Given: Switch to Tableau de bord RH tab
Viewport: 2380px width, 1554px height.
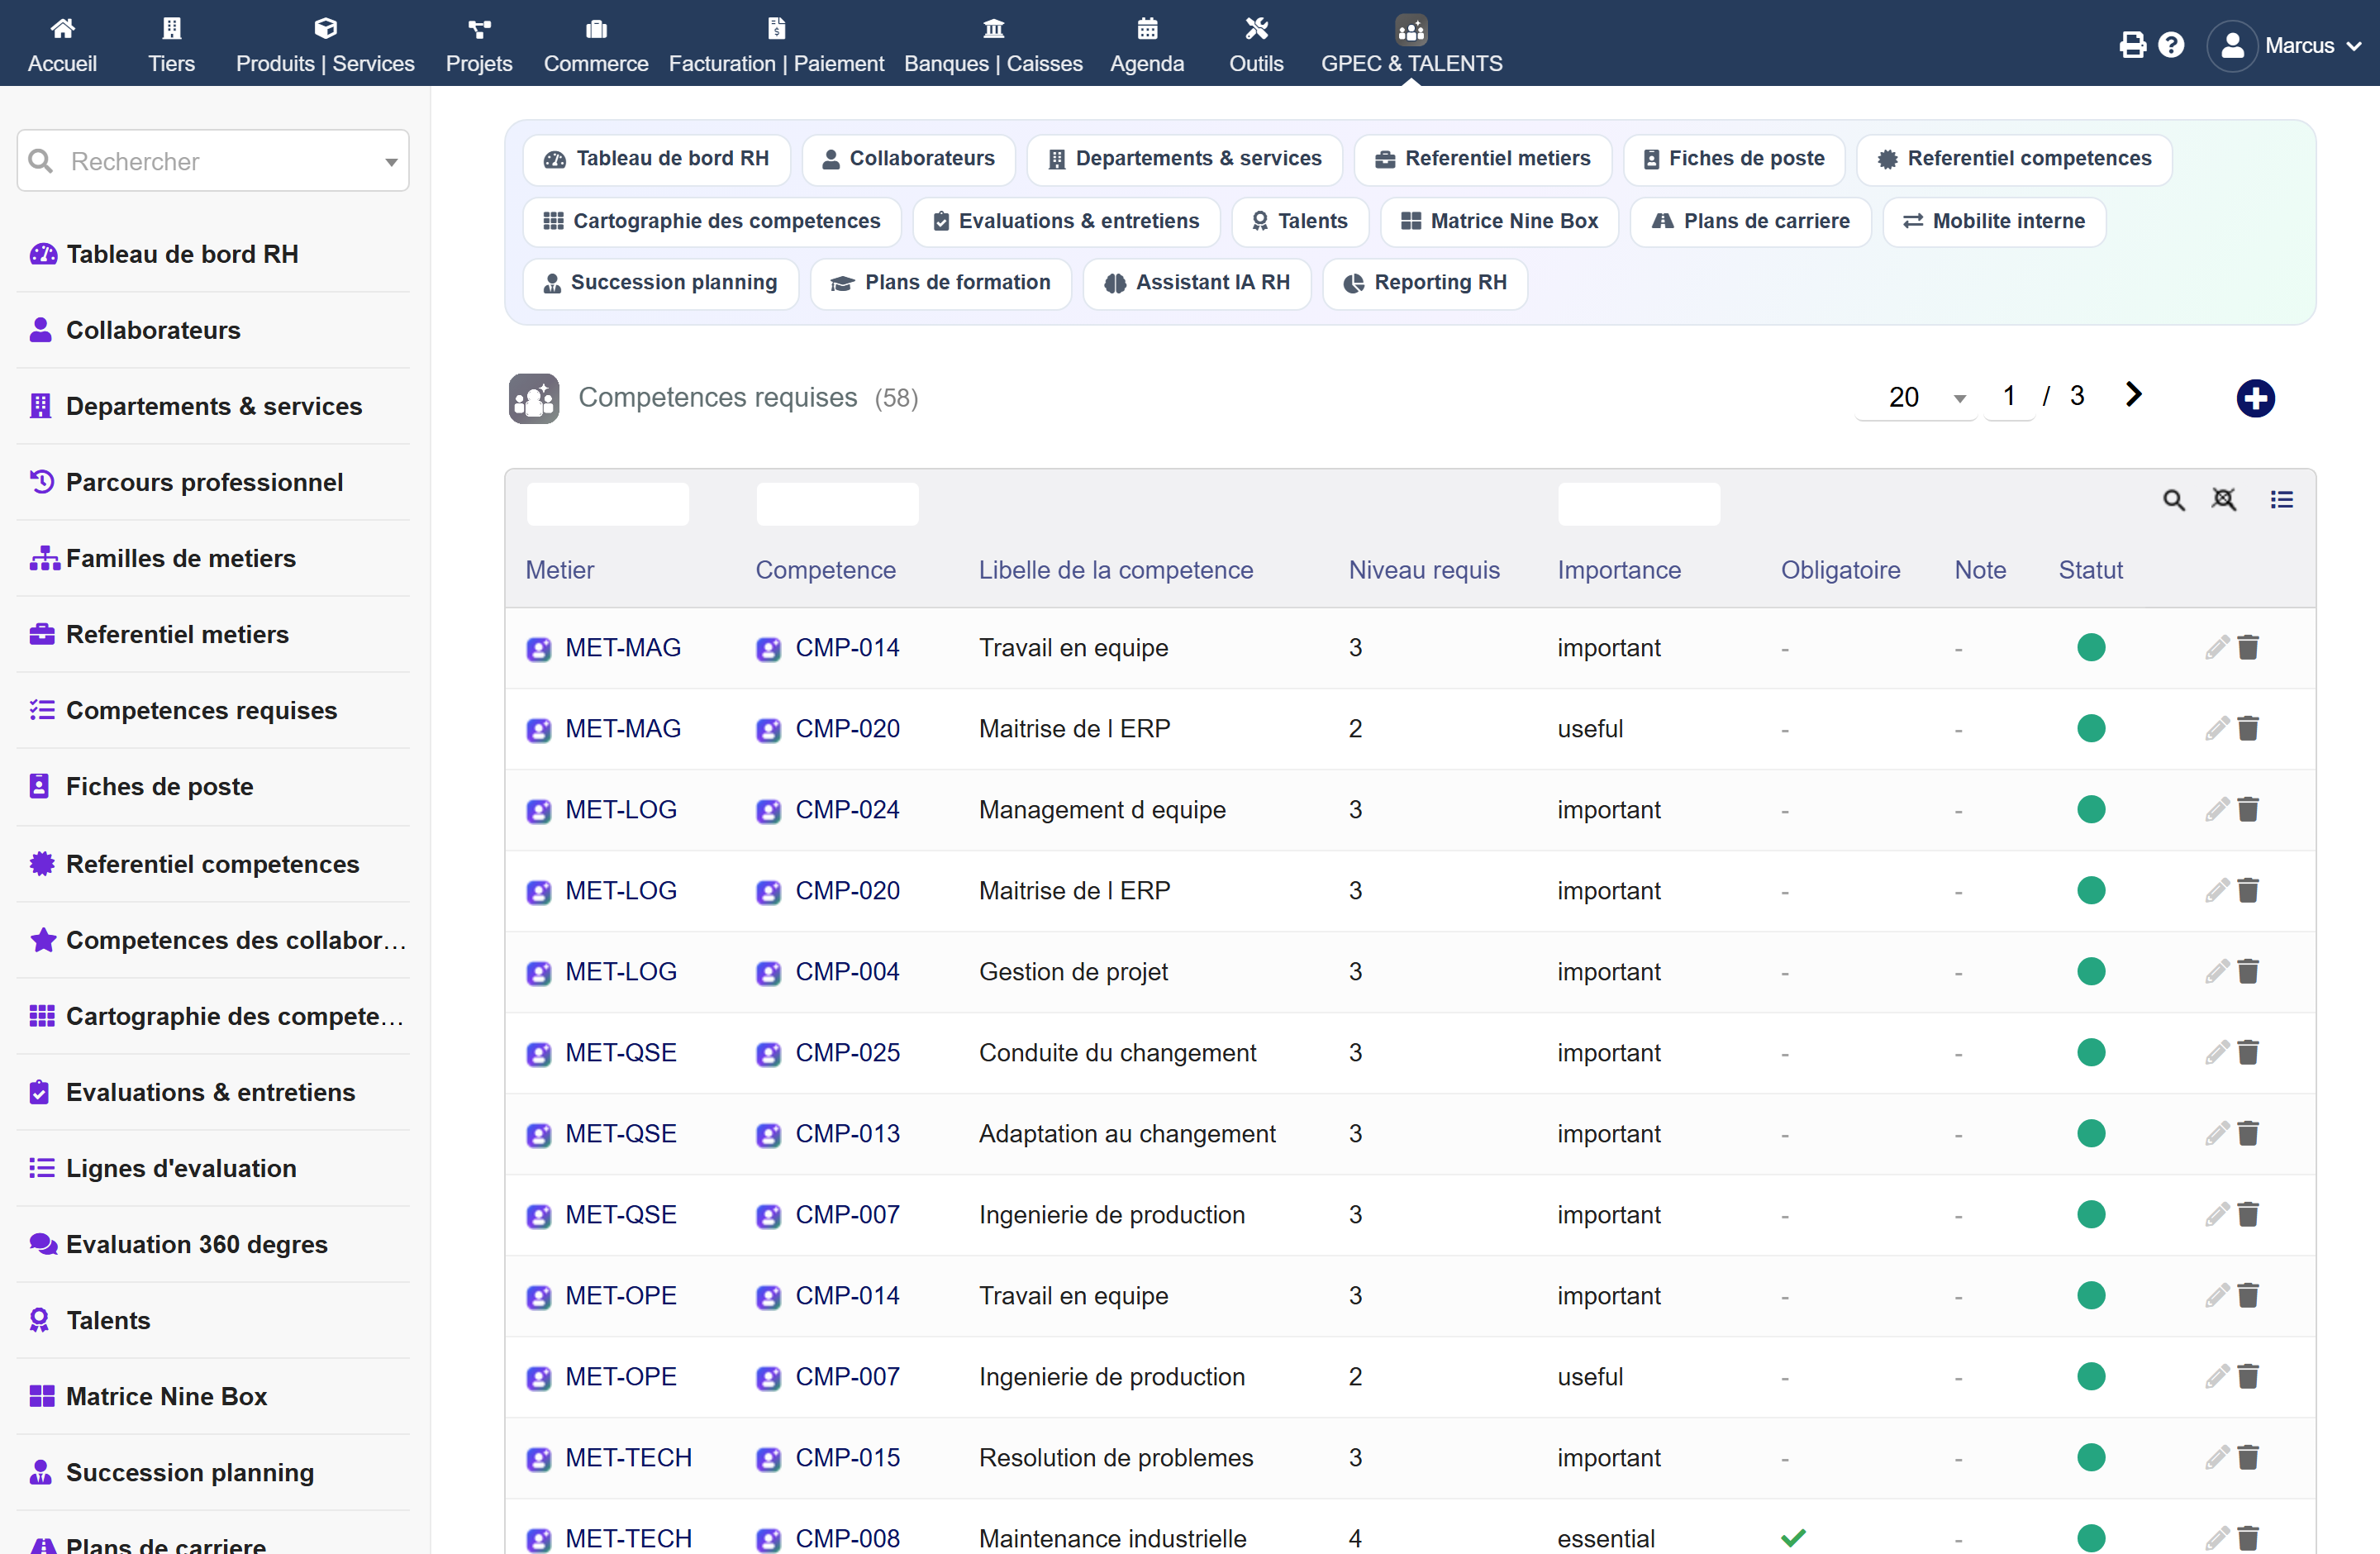Looking at the screenshot, I should (656, 159).
